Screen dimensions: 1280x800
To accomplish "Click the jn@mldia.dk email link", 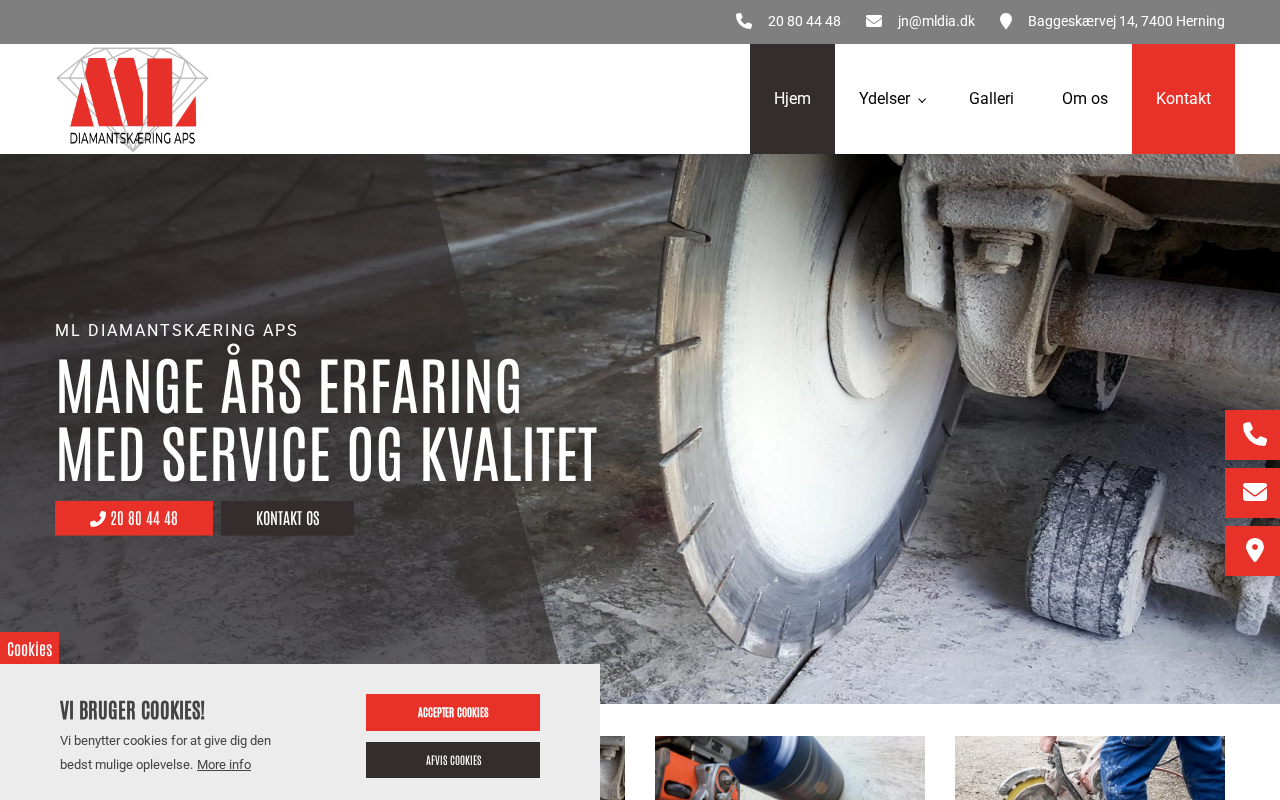I will [936, 21].
